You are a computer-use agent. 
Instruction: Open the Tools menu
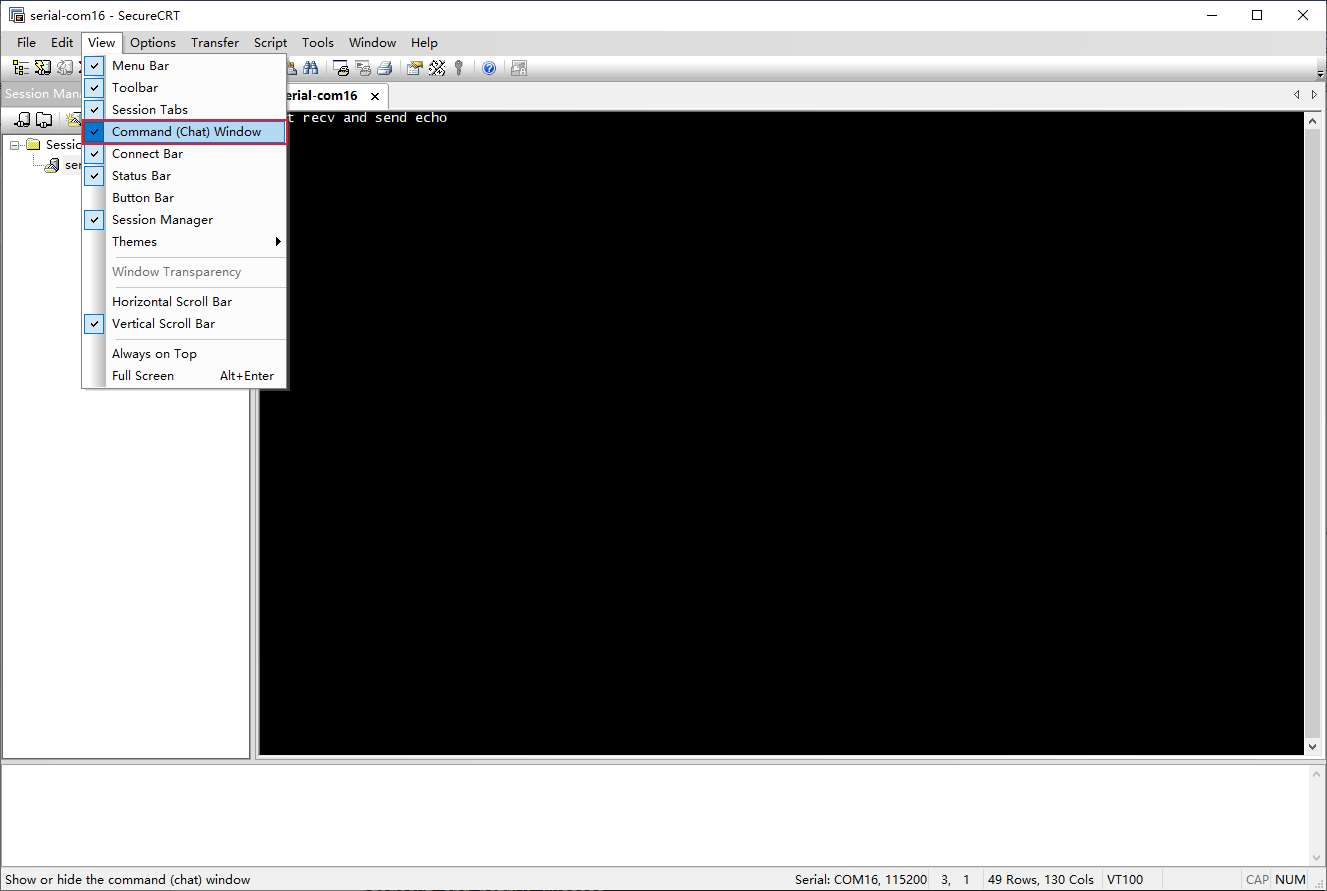click(318, 42)
